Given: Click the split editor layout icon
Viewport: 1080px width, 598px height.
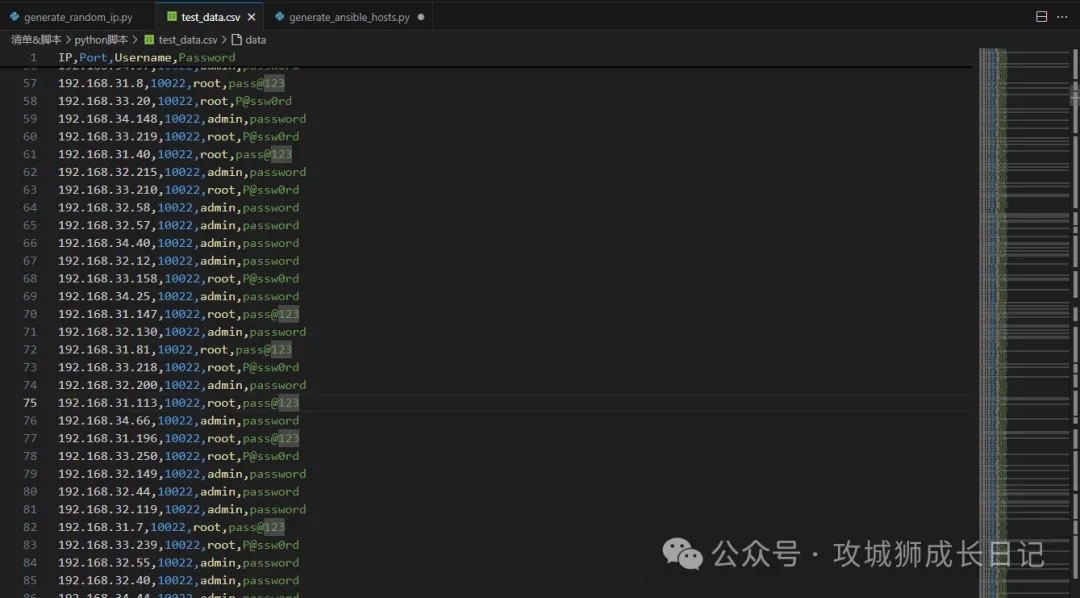Looking at the screenshot, I should (x=1041, y=17).
